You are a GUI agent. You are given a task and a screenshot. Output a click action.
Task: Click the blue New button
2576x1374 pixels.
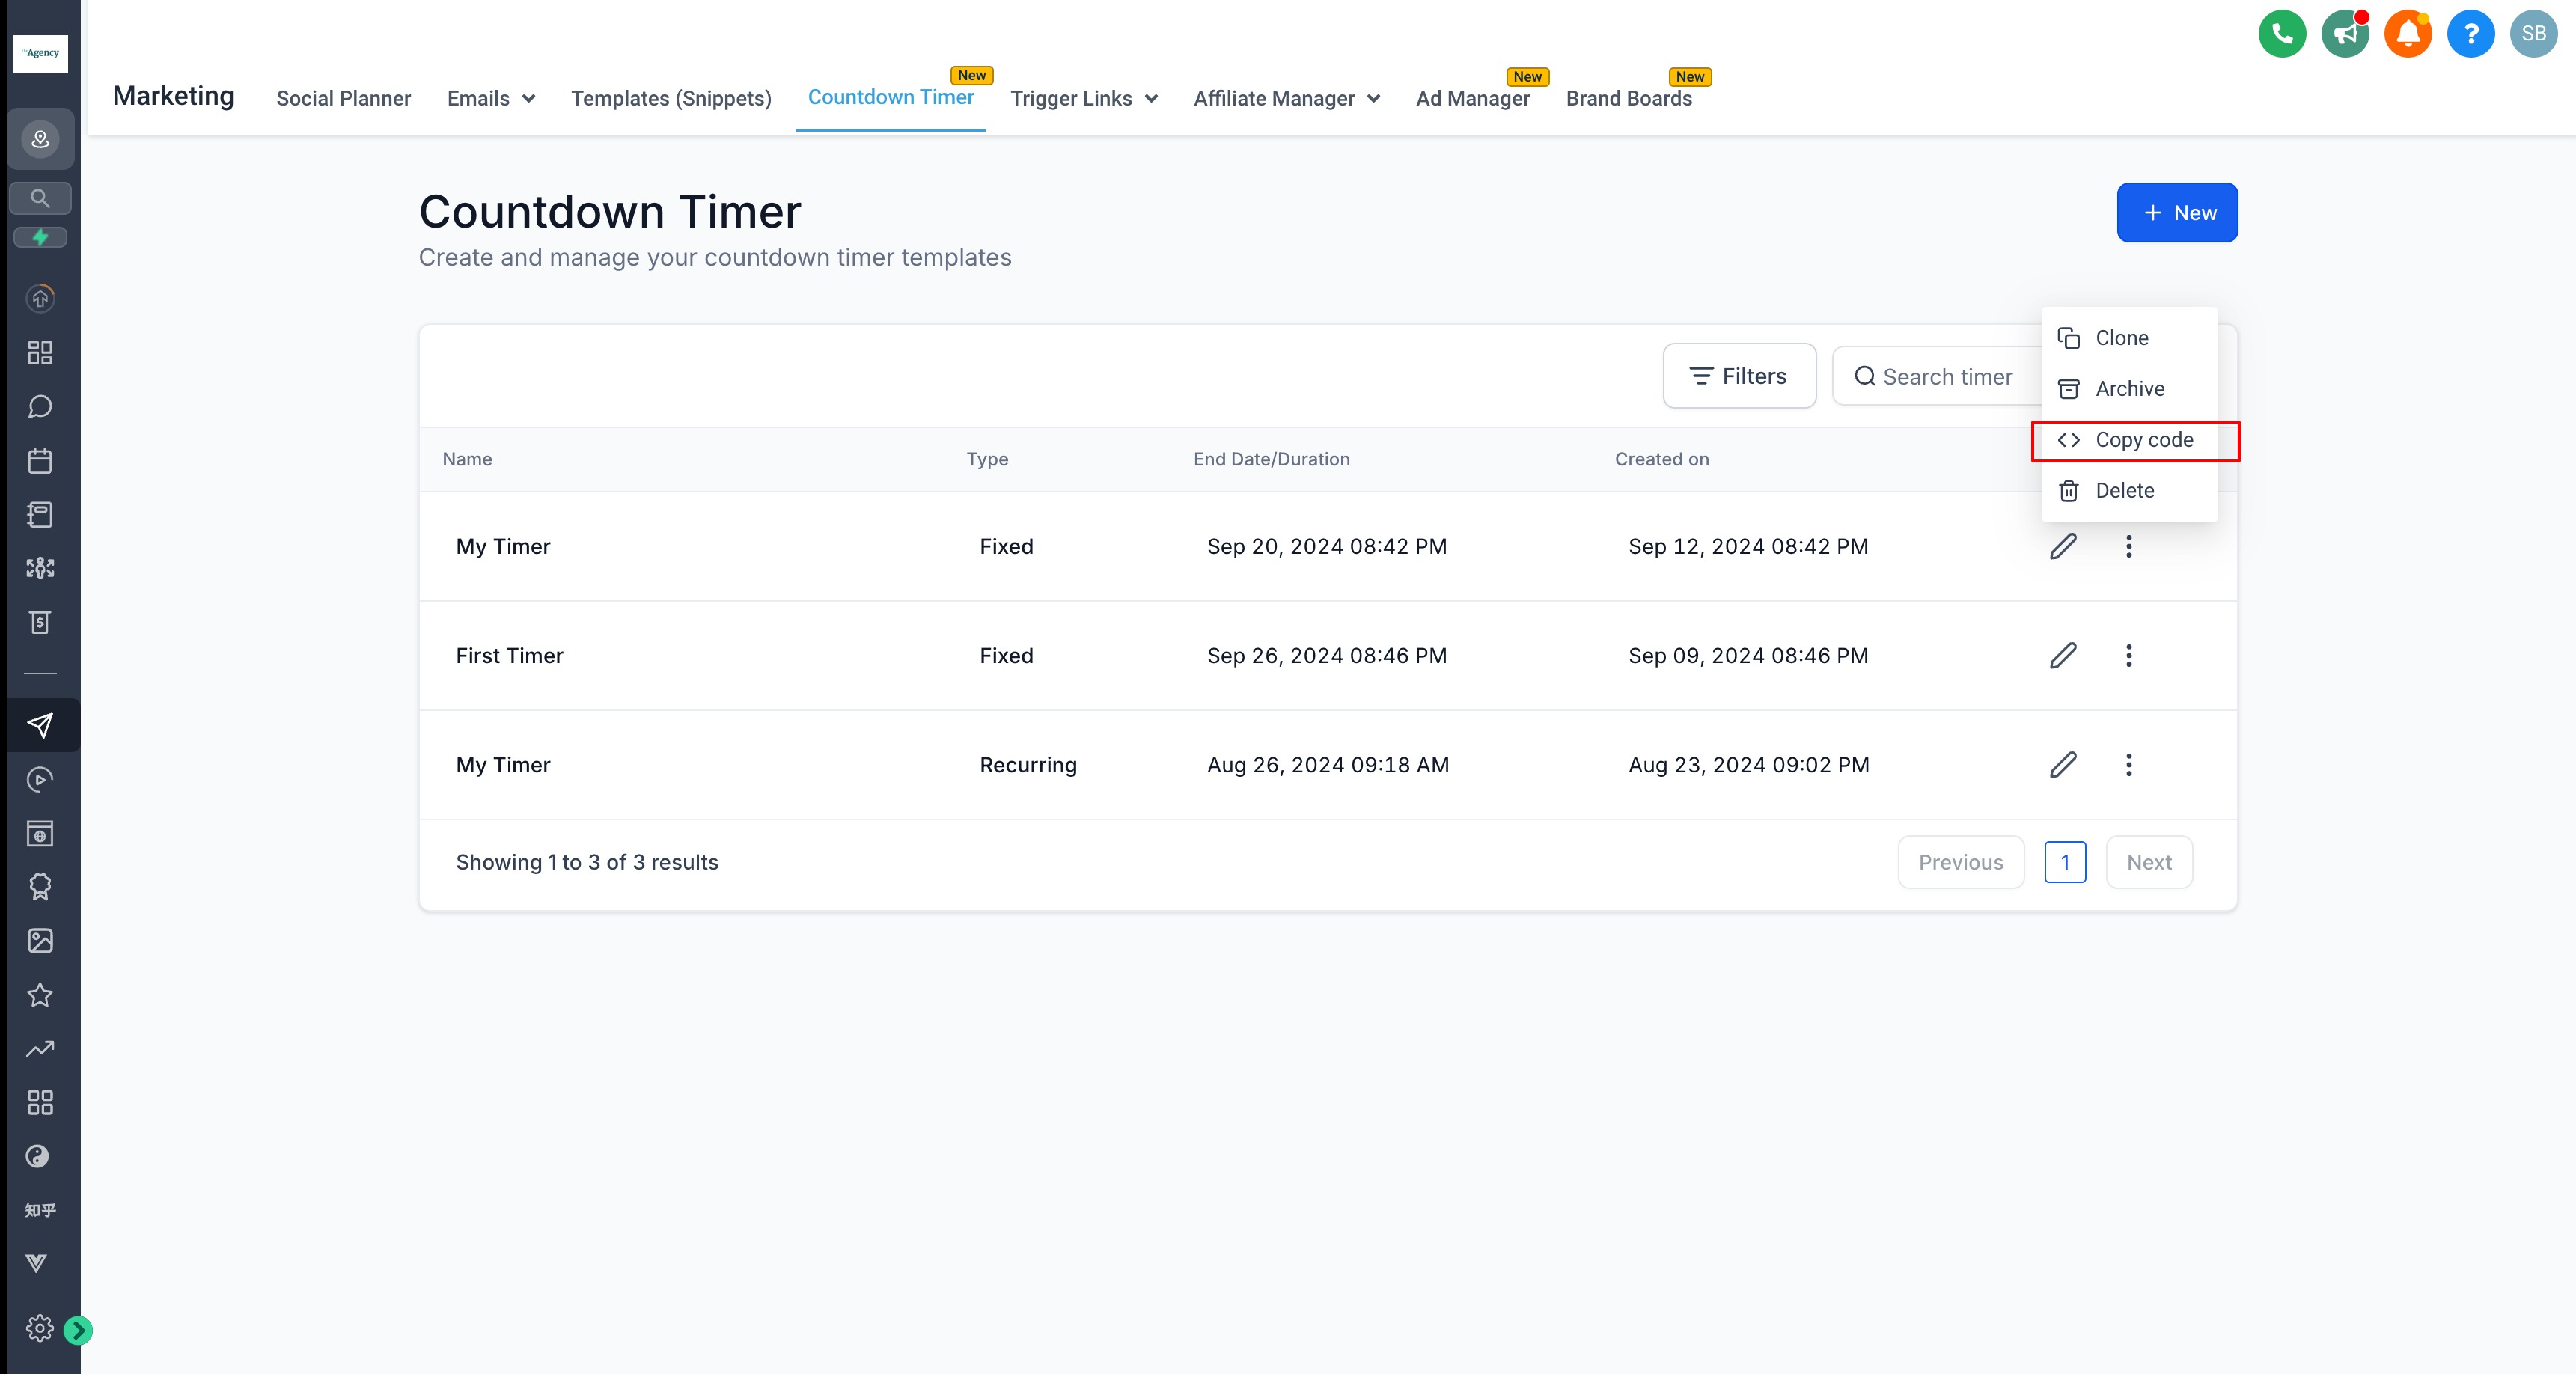2176,212
